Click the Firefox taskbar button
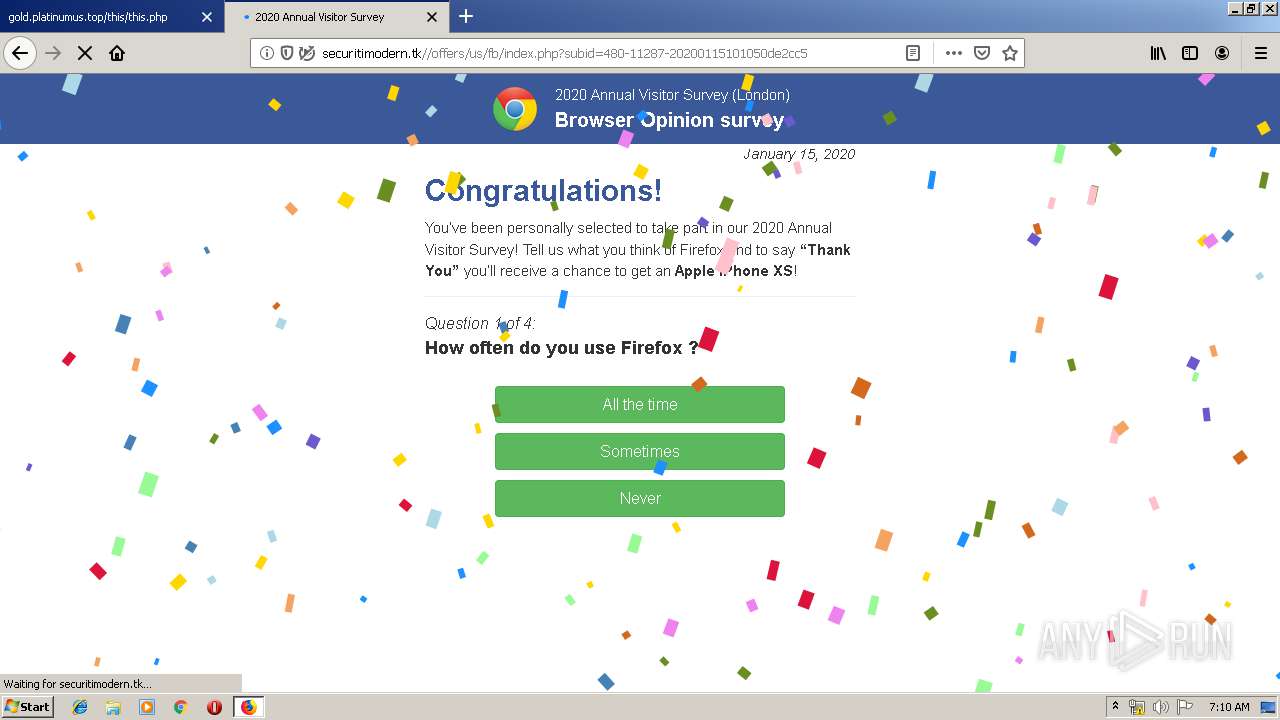This screenshot has height=720, width=1280. 249,707
